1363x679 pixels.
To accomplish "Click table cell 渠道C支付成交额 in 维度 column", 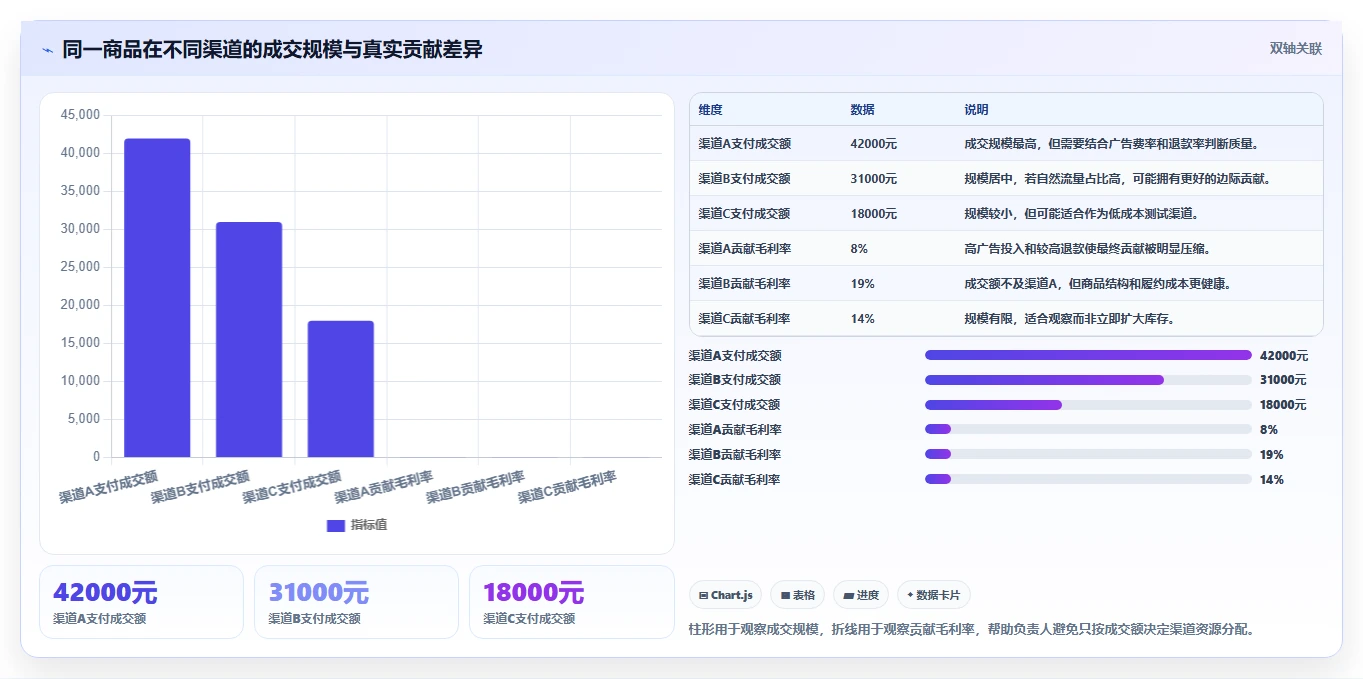I will pos(744,214).
